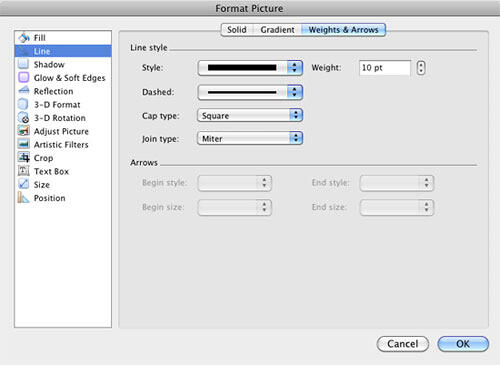Click the Weight stepper arrows
This screenshot has width=500, height=365.
point(421,68)
